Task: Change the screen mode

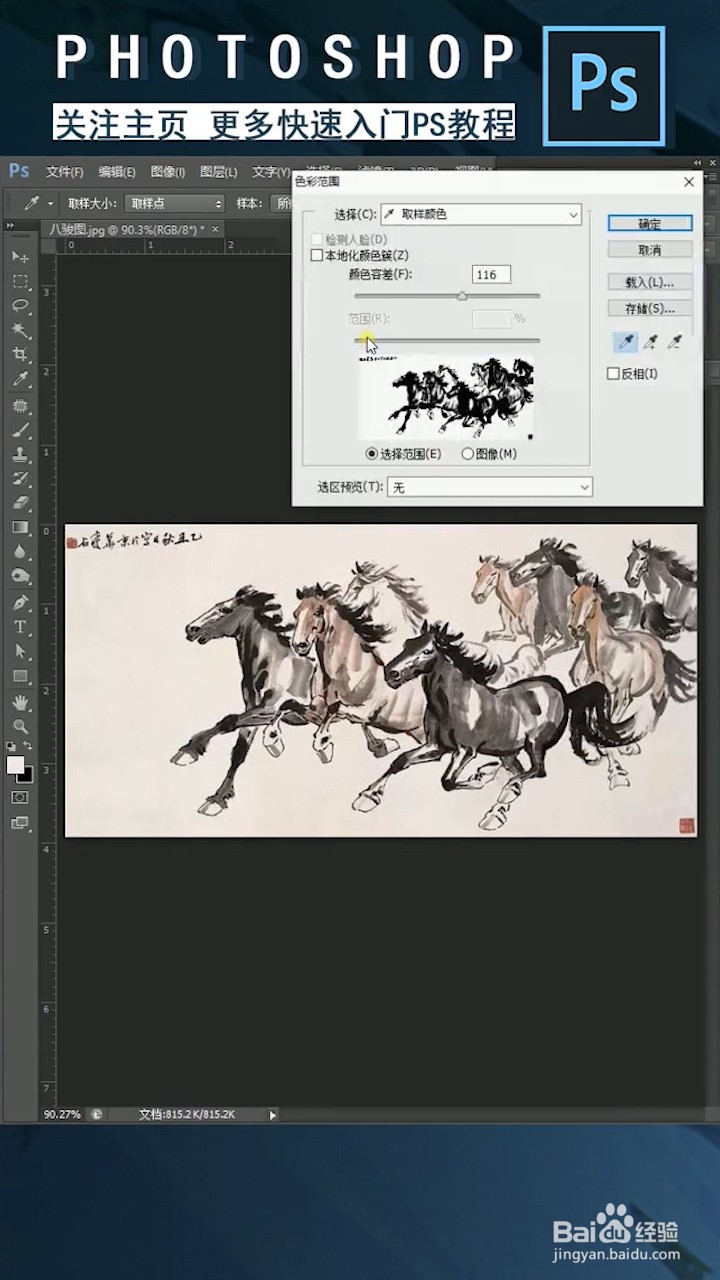Action: (20, 823)
